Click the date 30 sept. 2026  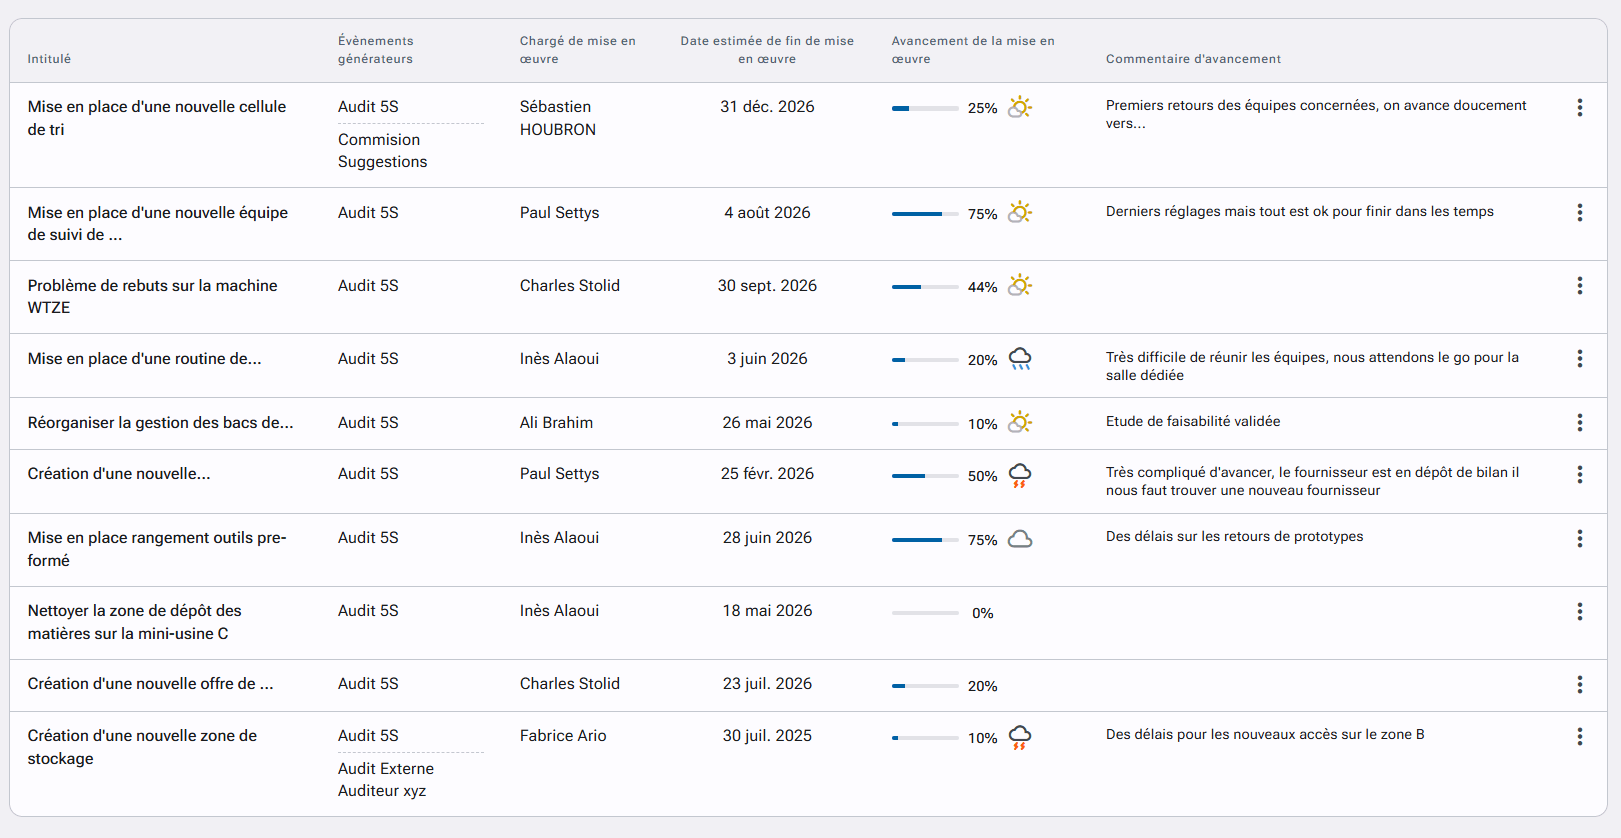click(x=767, y=286)
